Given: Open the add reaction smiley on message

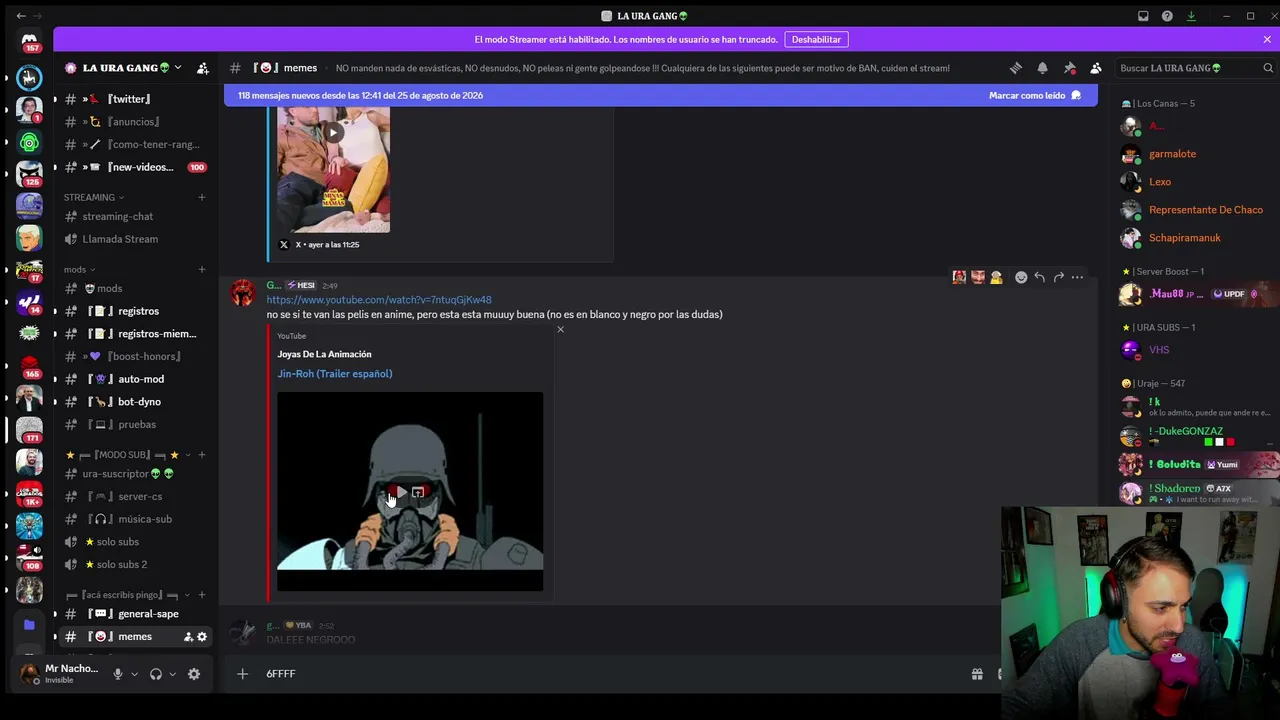Looking at the screenshot, I should (x=1021, y=277).
